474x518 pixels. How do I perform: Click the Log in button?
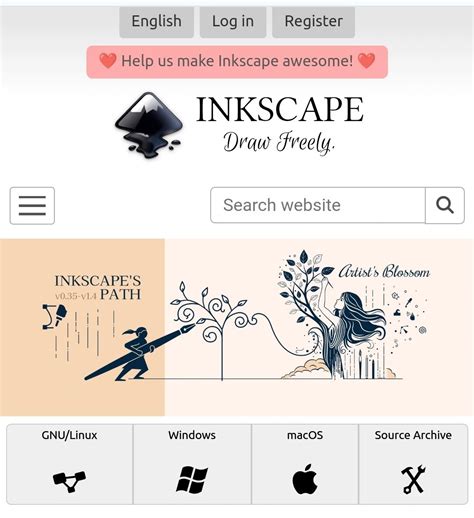pos(233,22)
